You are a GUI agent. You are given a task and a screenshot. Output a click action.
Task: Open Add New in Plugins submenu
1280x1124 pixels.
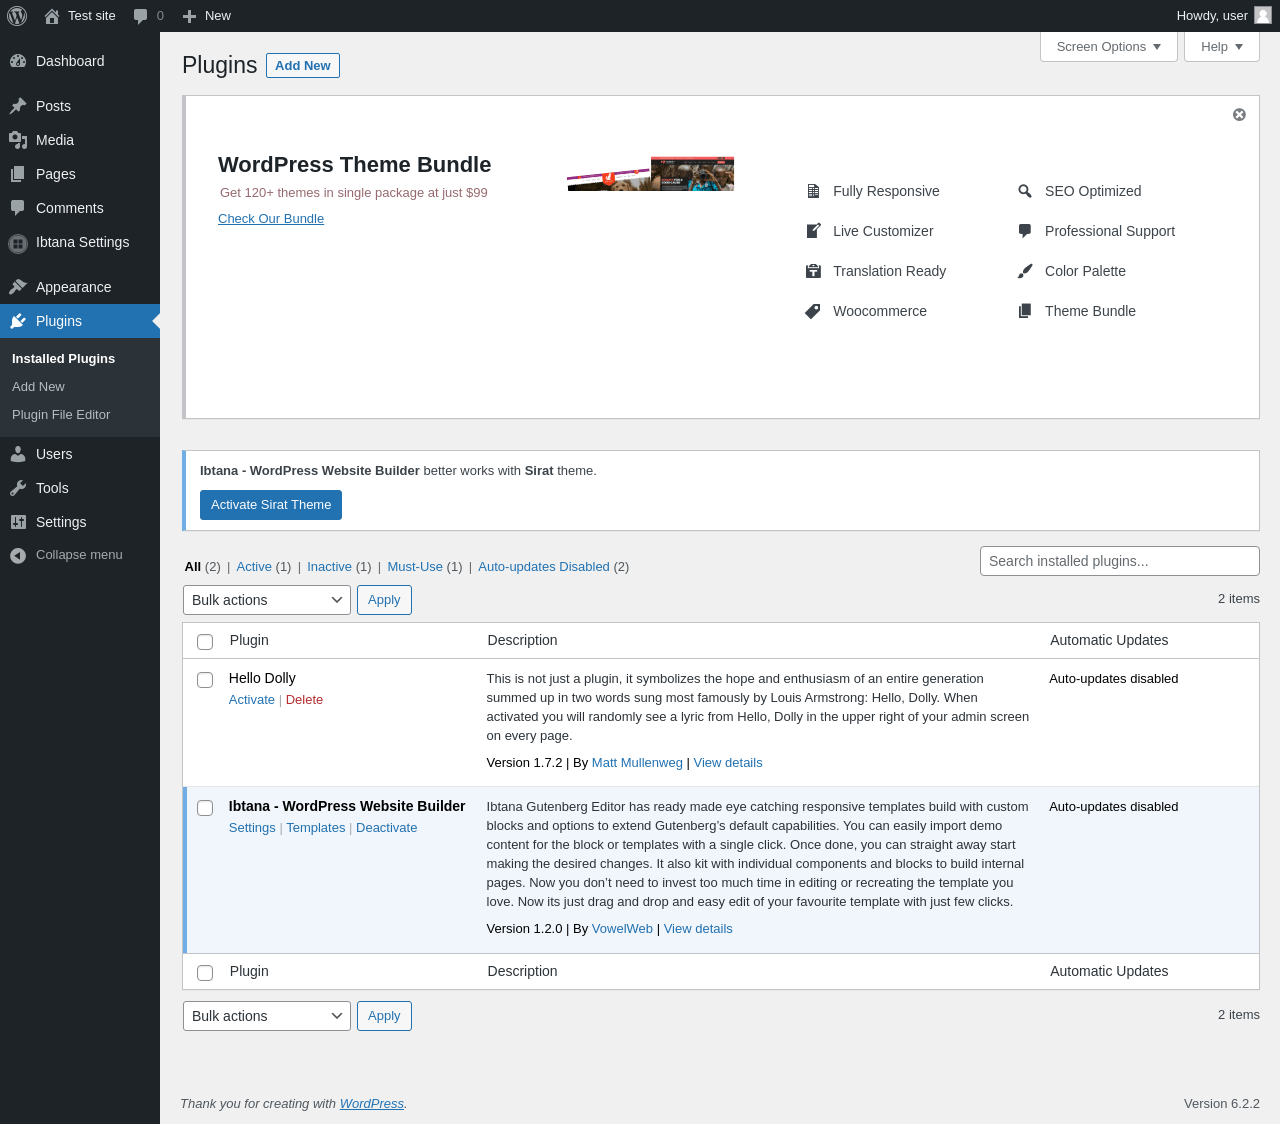point(38,387)
